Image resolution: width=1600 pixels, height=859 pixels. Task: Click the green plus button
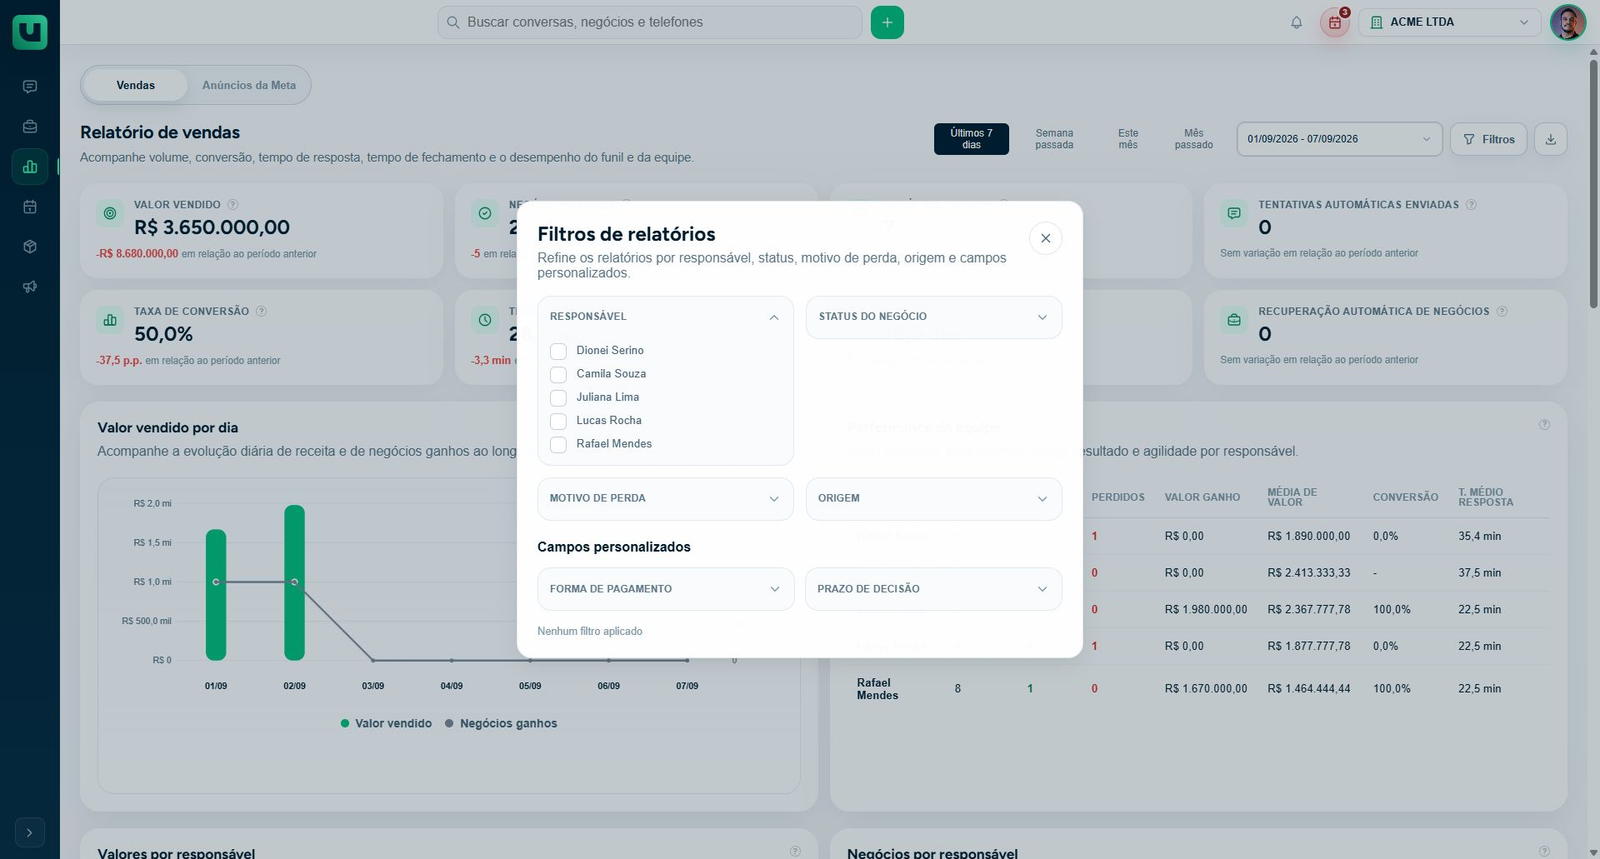click(x=887, y=22)
